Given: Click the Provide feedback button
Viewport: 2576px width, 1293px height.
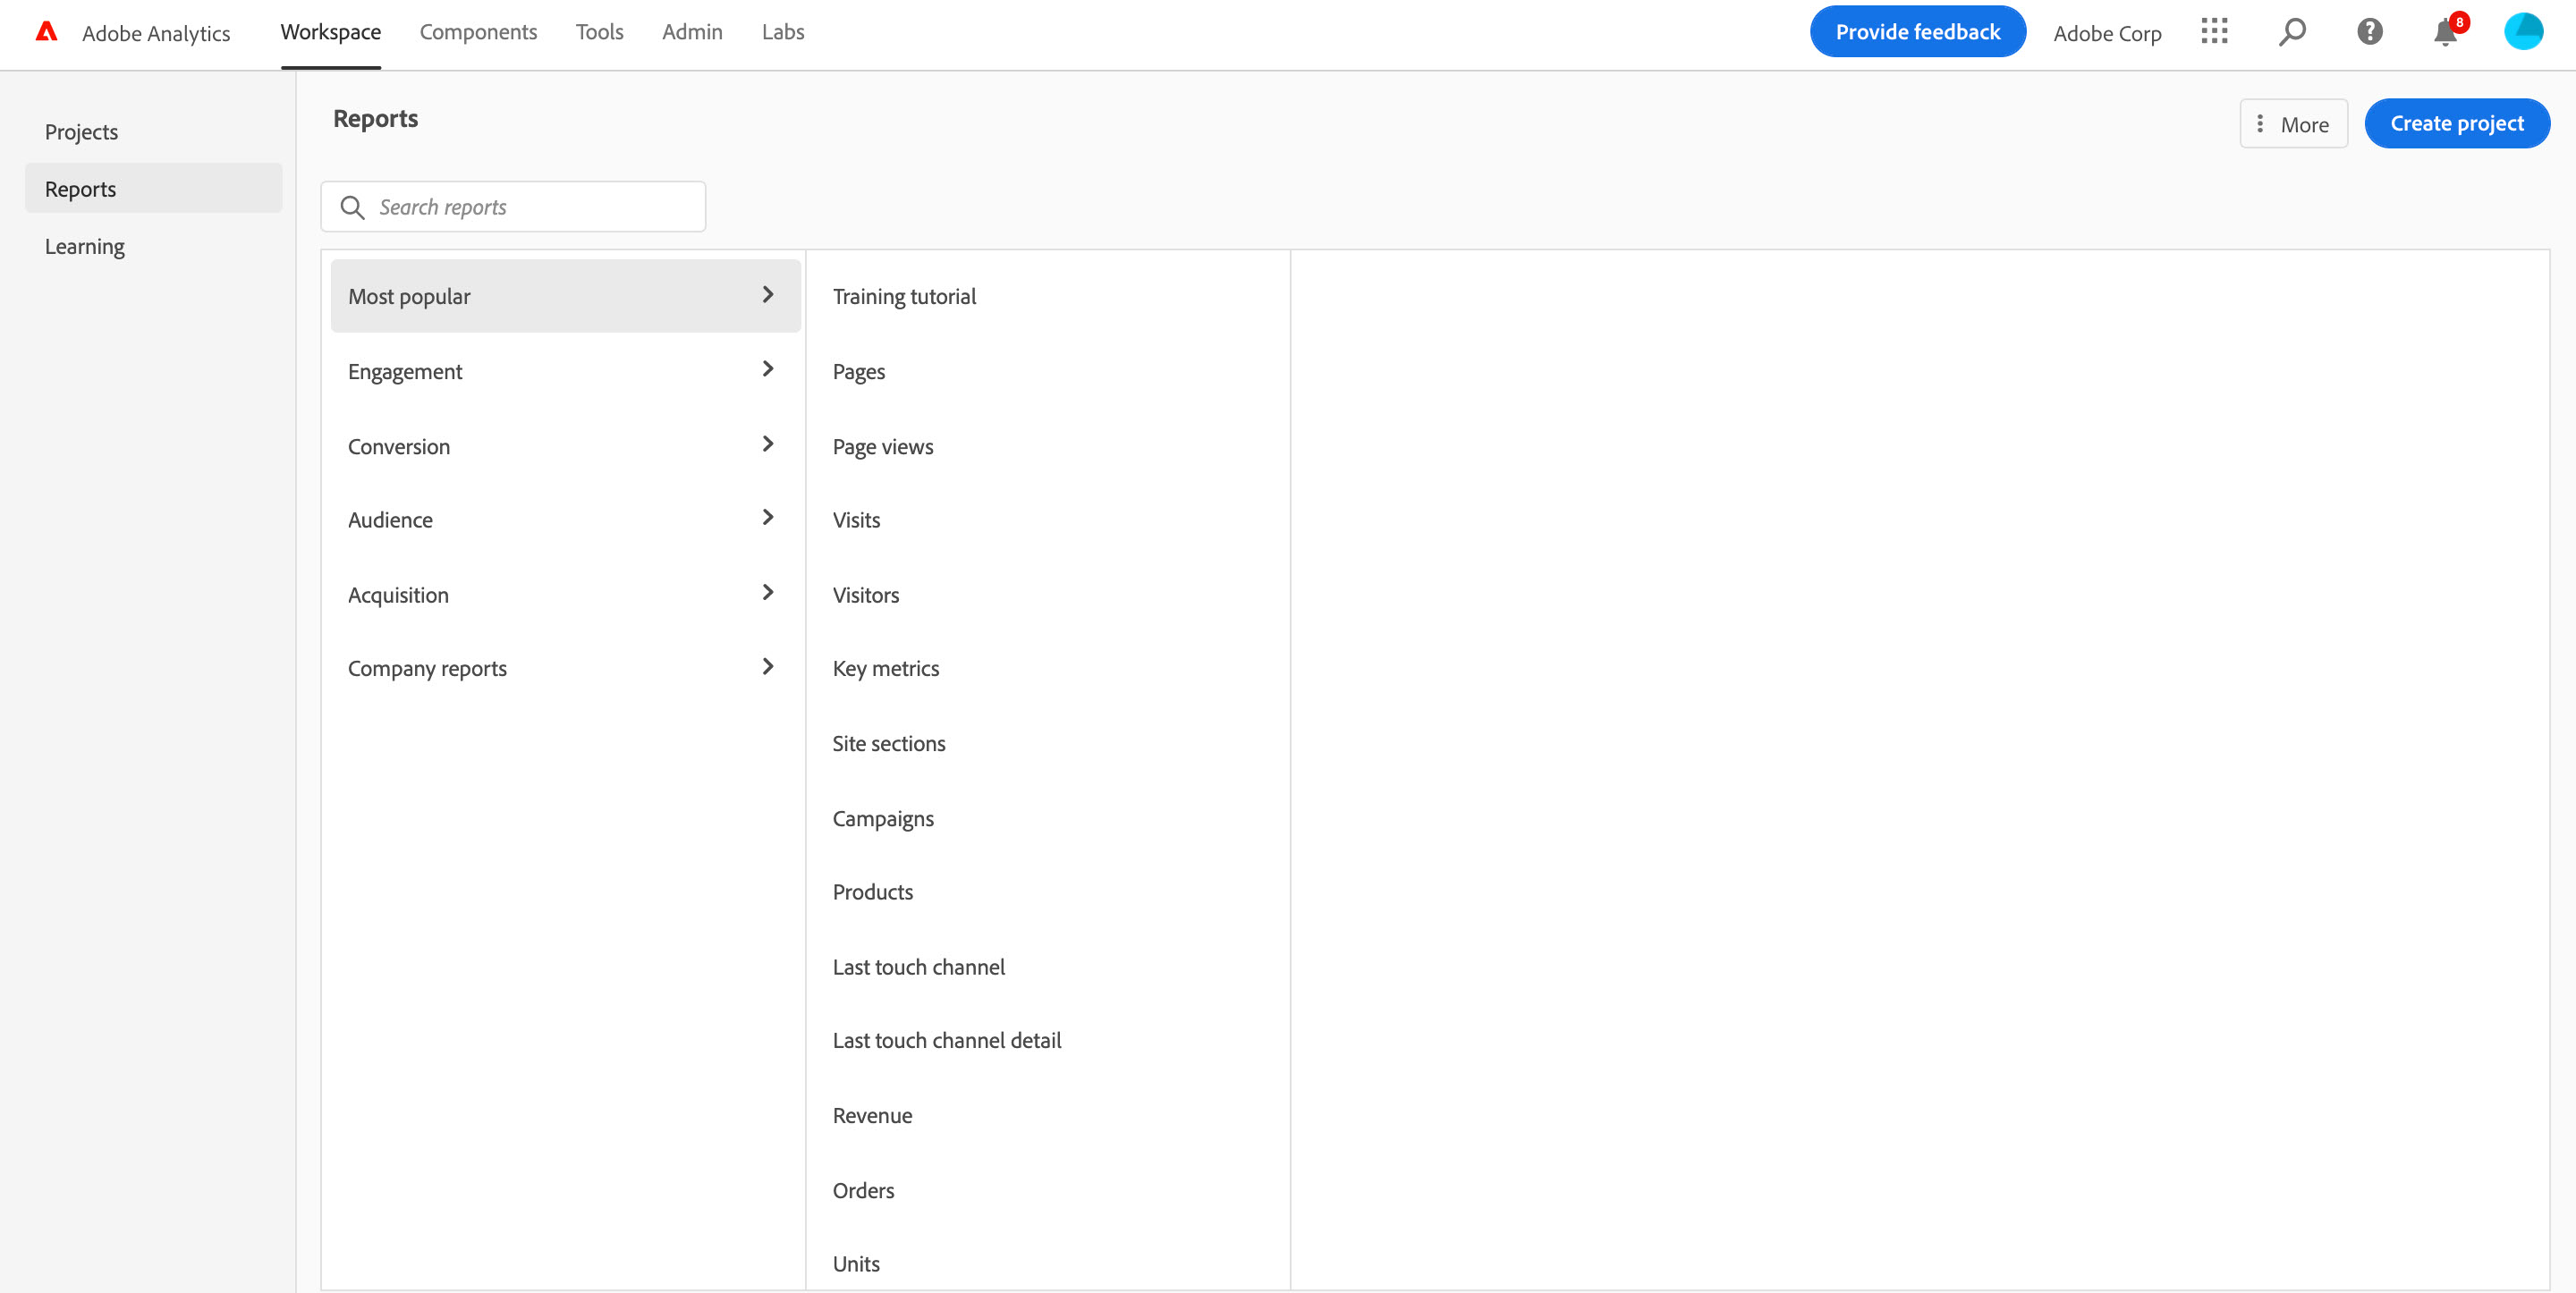Looking at the screenshot, I should [1917, 32].
